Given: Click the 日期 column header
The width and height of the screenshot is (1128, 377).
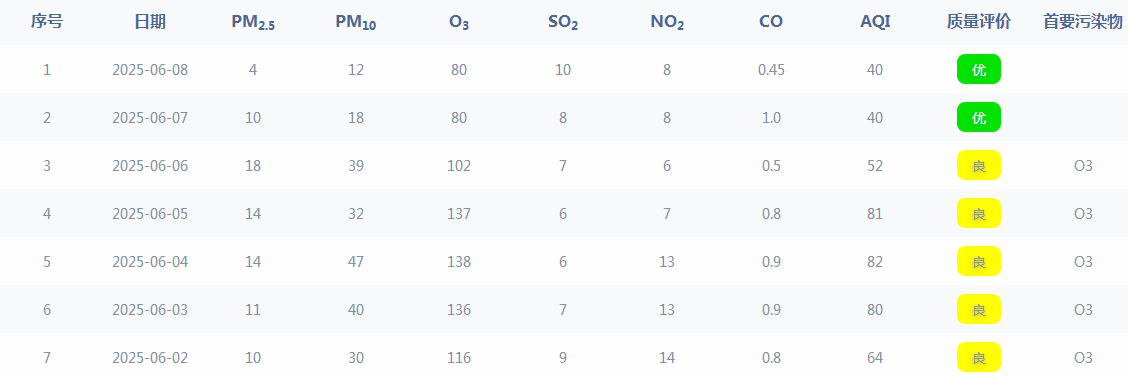Looking at the screenshot, I should click(150, 22).
